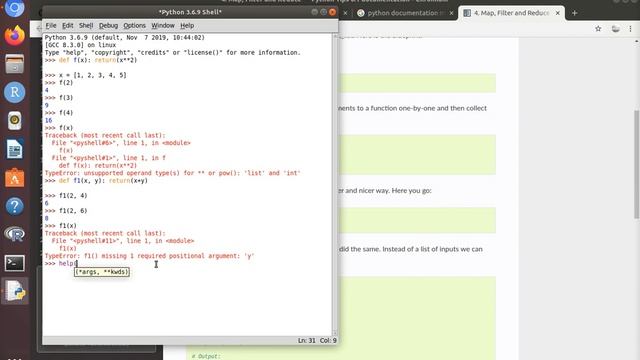Switch to 'Map, Filter and Reduce' browser tab

point(512,13)
